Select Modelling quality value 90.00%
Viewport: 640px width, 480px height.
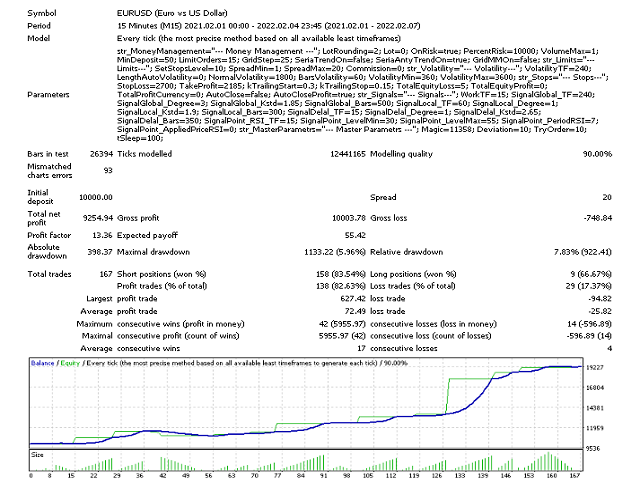(x=597, y=154)
